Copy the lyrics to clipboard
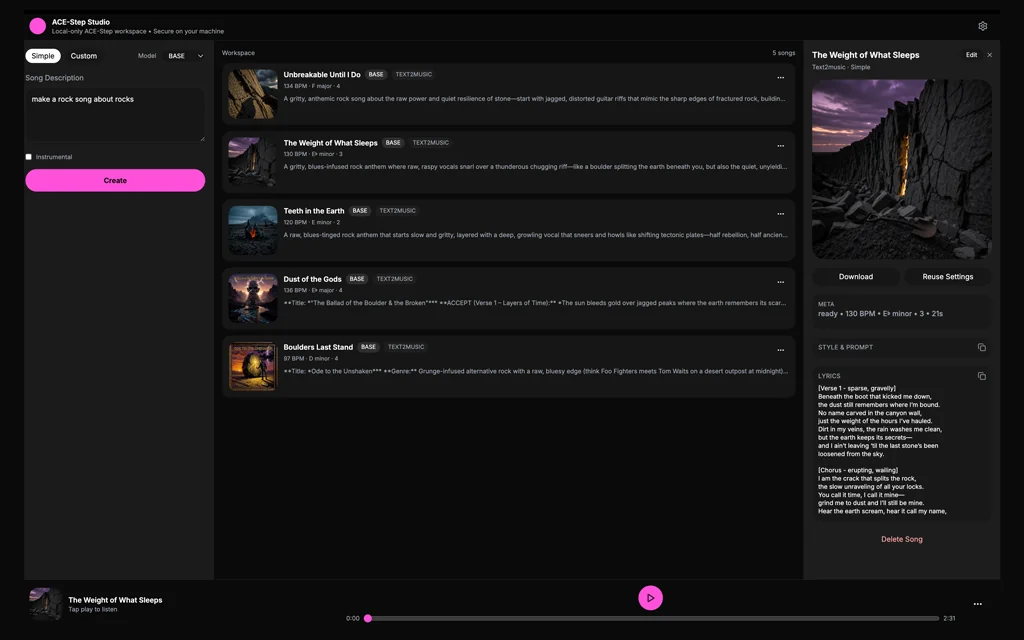The image size is (1024, 640). coord(981,376)
